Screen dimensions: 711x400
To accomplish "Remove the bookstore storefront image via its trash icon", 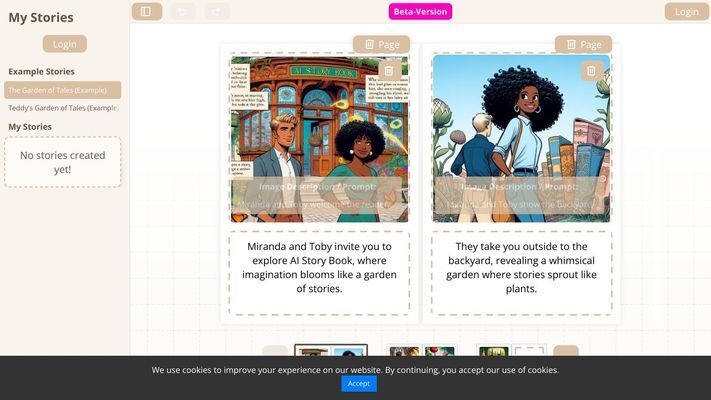I will 389,71.
